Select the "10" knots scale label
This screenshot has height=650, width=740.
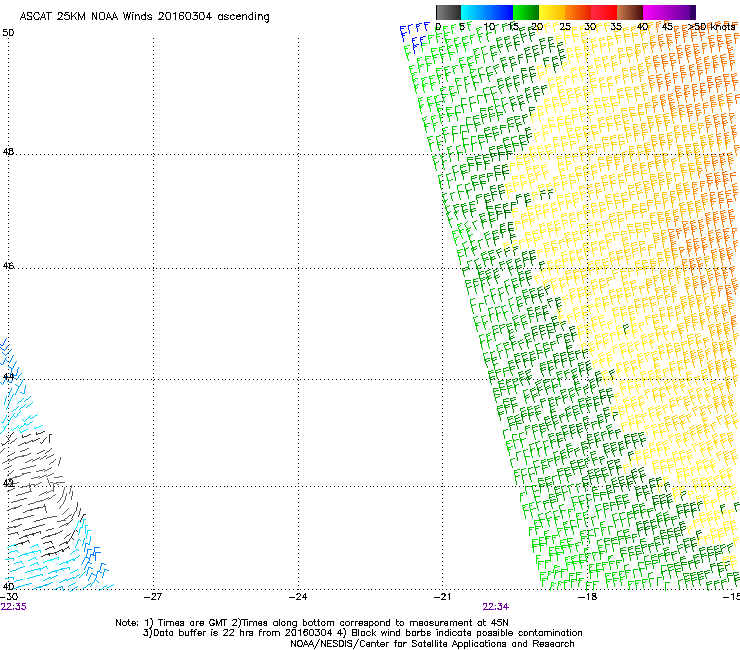[x=489, y=27]
